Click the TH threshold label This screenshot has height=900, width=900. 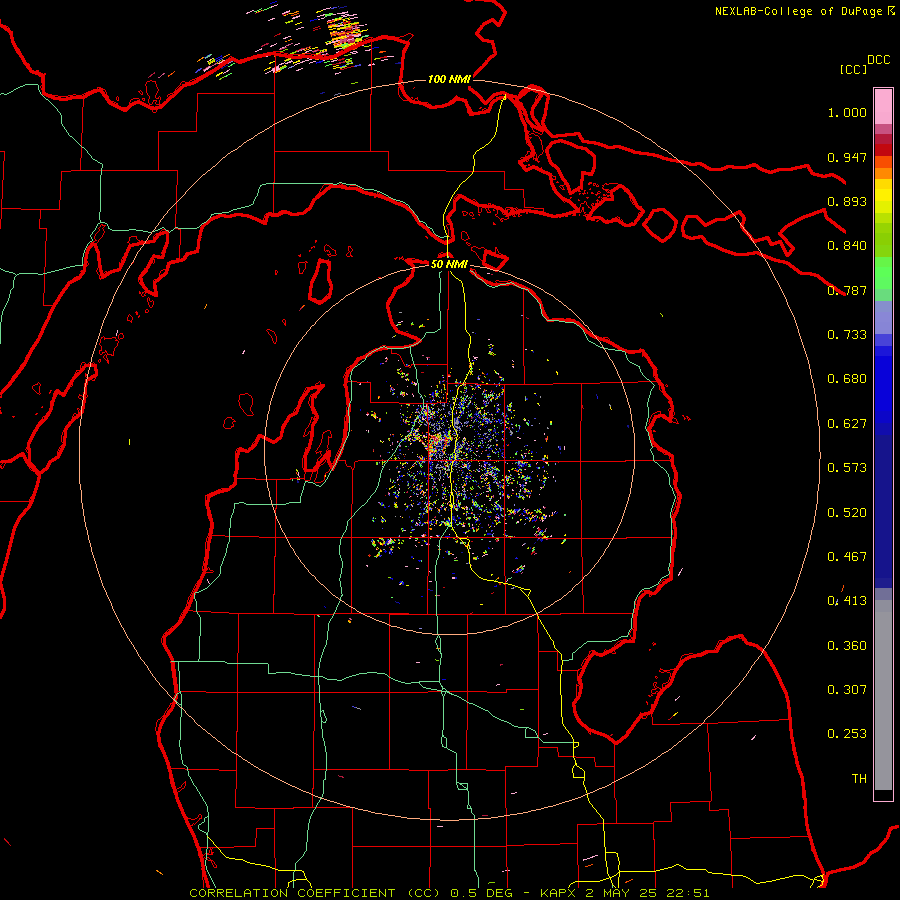(x=859, y=779)
